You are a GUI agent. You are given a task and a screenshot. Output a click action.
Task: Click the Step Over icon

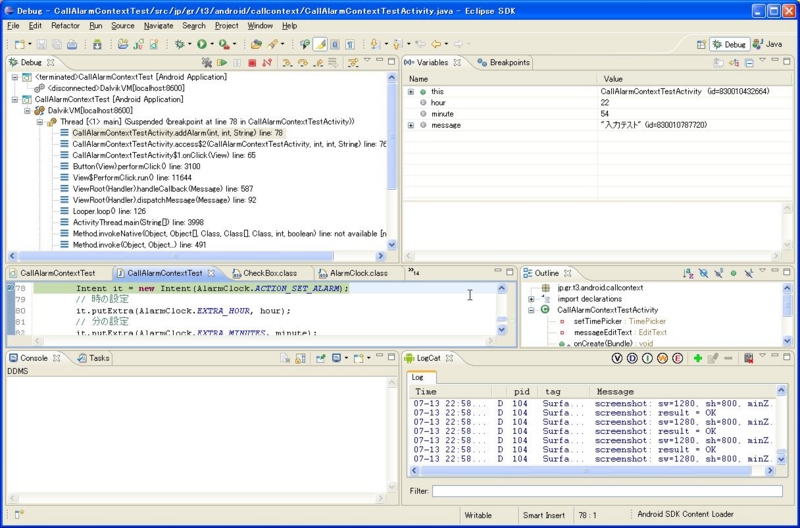pos(303,62)
